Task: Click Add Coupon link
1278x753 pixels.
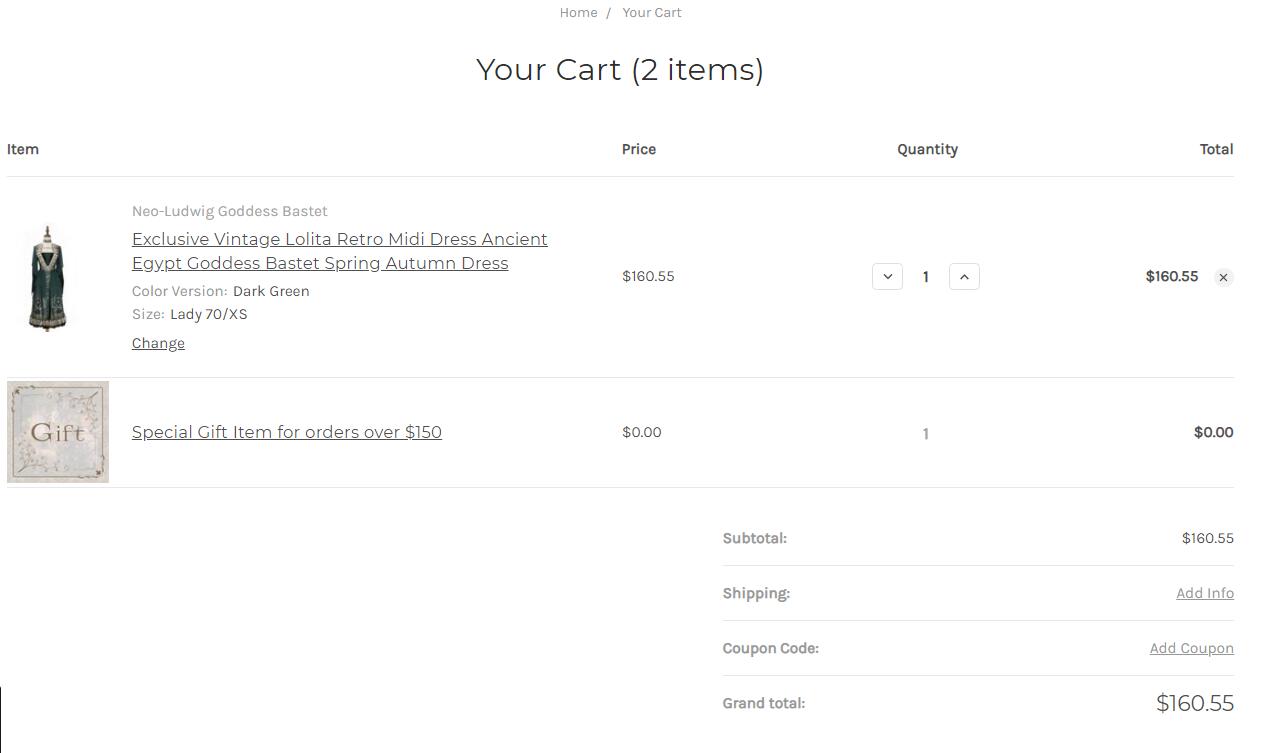Action: (1191, 648)
